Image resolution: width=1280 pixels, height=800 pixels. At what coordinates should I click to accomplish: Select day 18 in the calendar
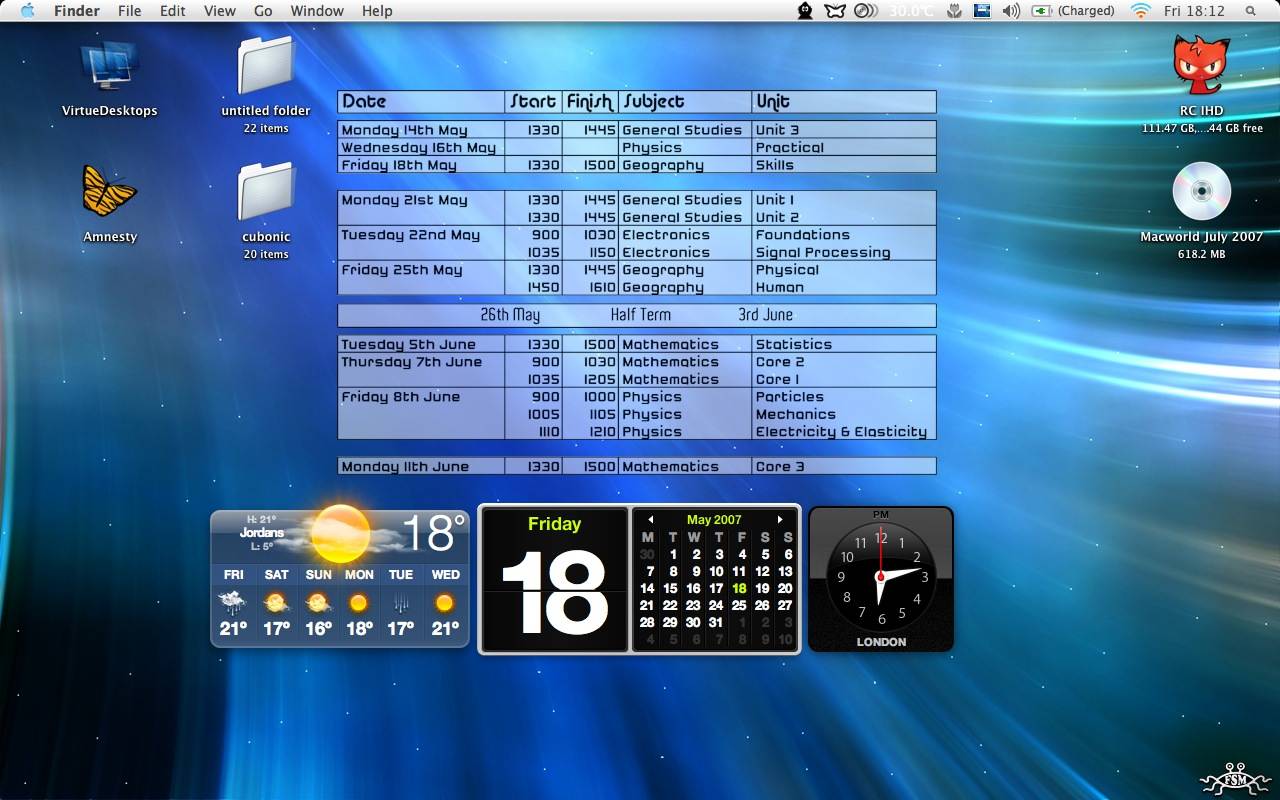pyautogui.click(x=739, y=588)
